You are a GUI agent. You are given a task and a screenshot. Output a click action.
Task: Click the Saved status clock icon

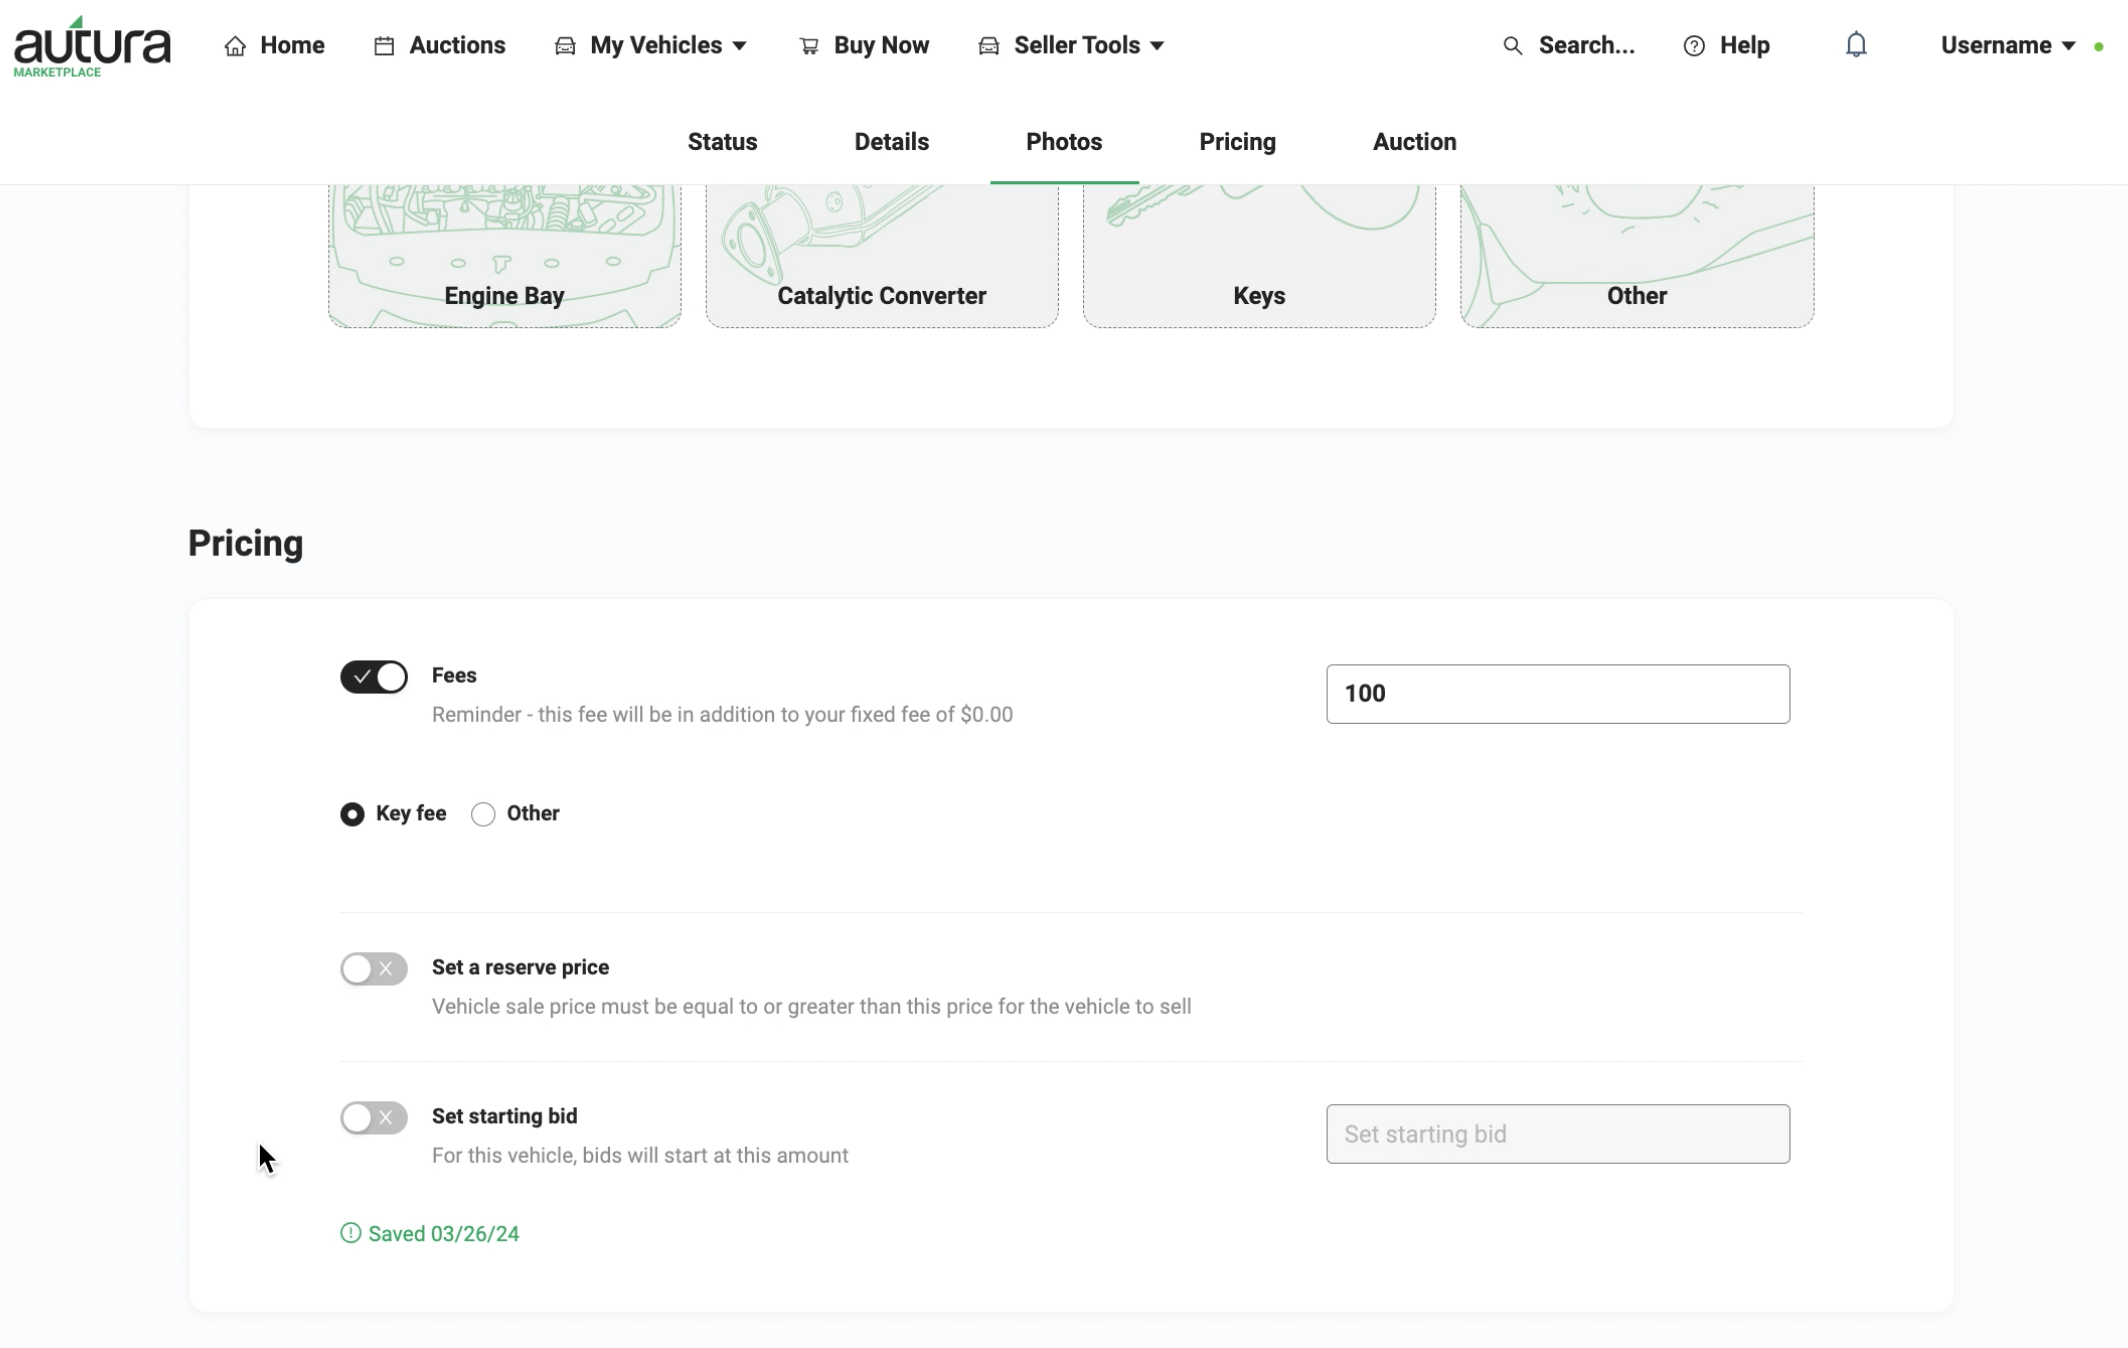pos(350,1233)
